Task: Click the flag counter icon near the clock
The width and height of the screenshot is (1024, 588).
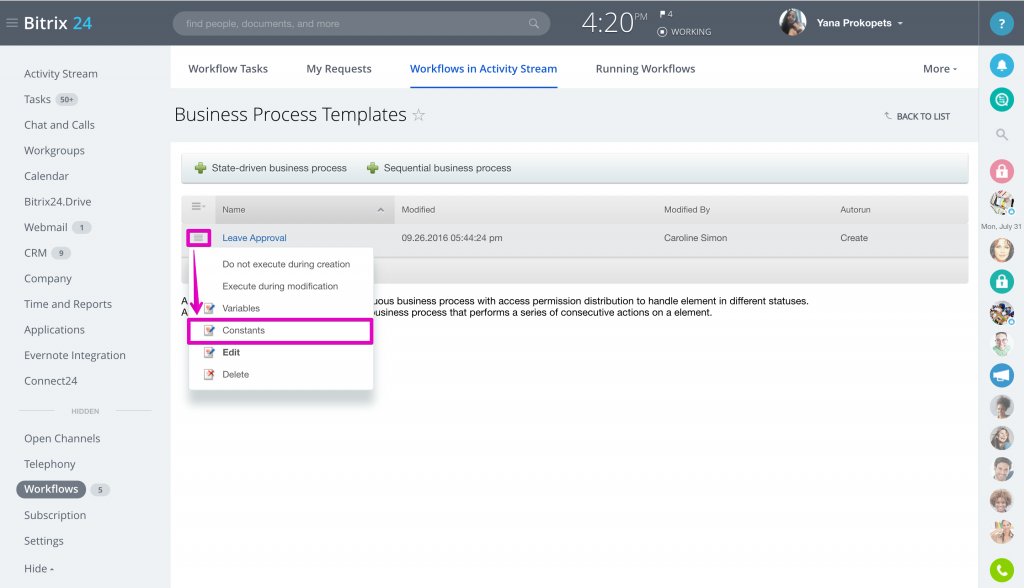Action: pyautogui.click(x=665, y=14)
